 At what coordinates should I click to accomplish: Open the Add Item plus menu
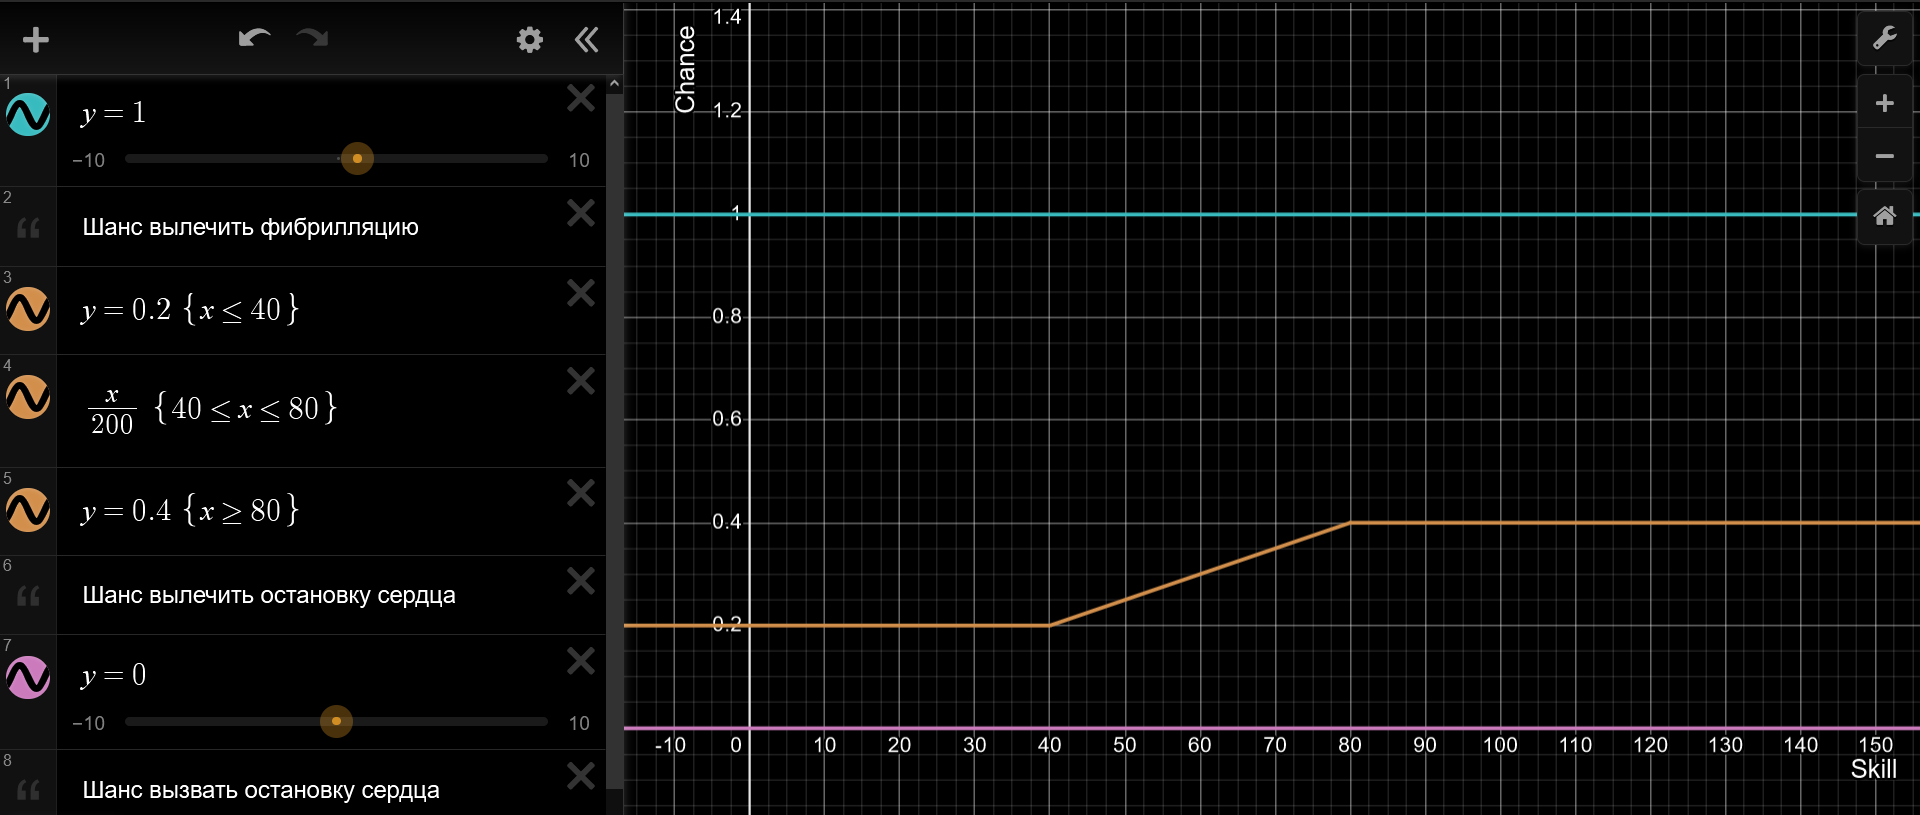(x=36, y=40)
